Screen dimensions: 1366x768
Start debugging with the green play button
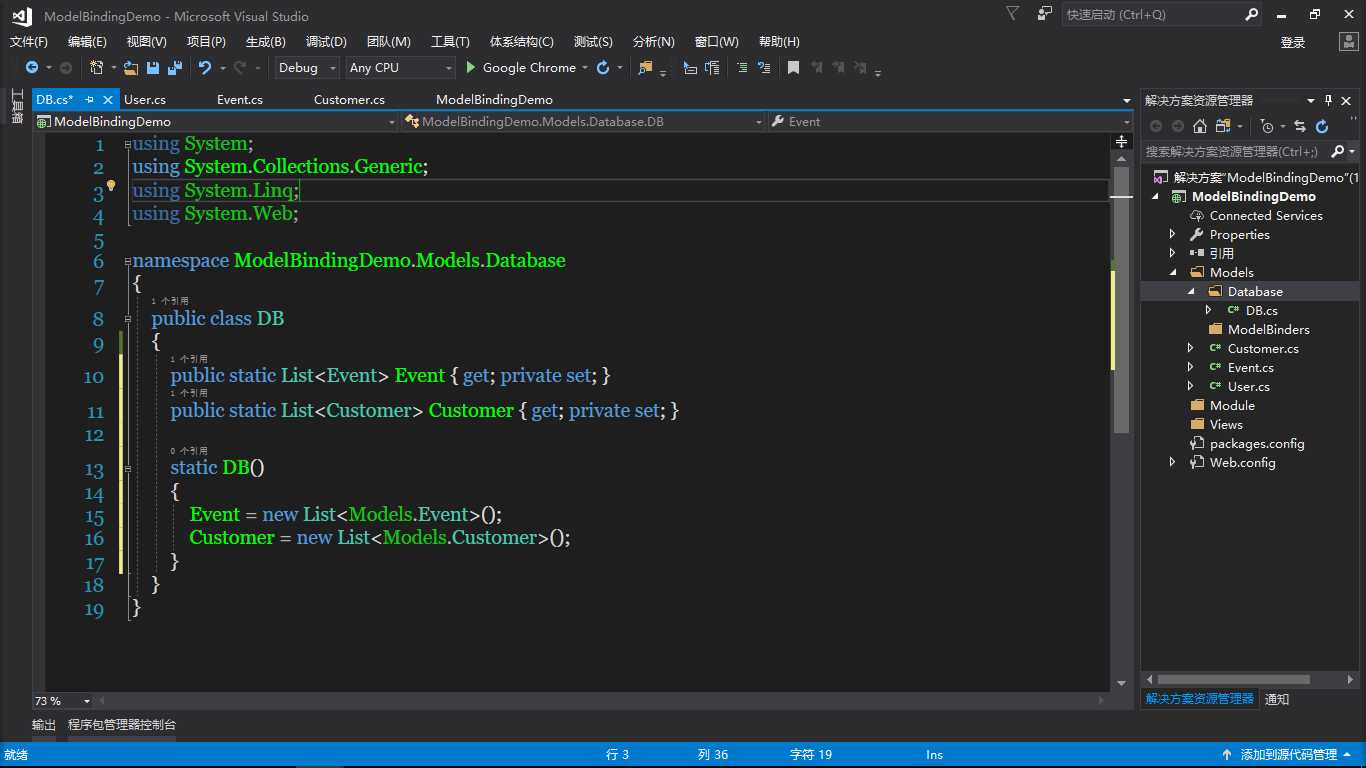[x=472, y=68]
